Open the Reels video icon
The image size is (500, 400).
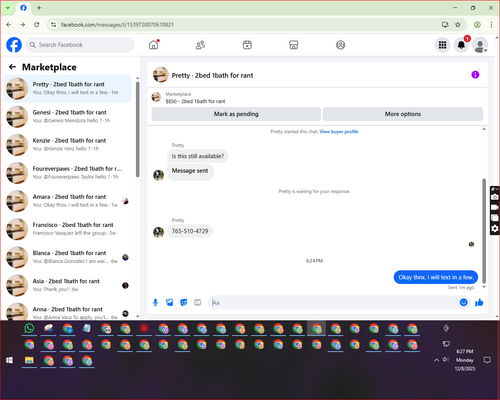point(247,45)
